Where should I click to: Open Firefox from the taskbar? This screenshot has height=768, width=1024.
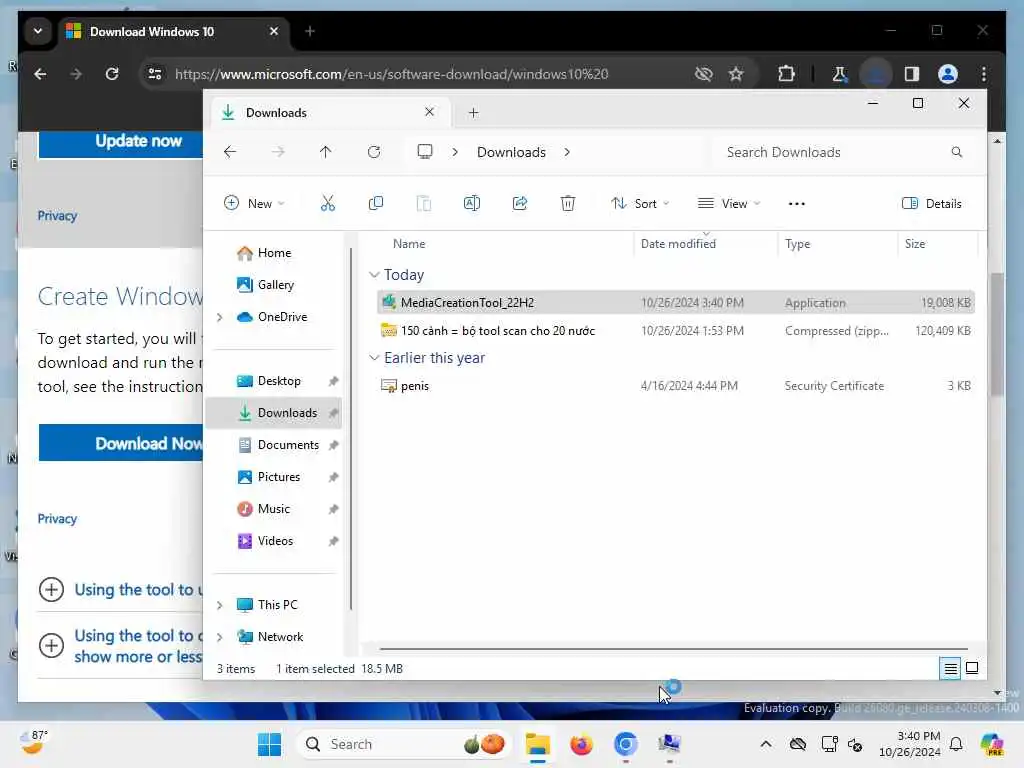pos(581,744)
